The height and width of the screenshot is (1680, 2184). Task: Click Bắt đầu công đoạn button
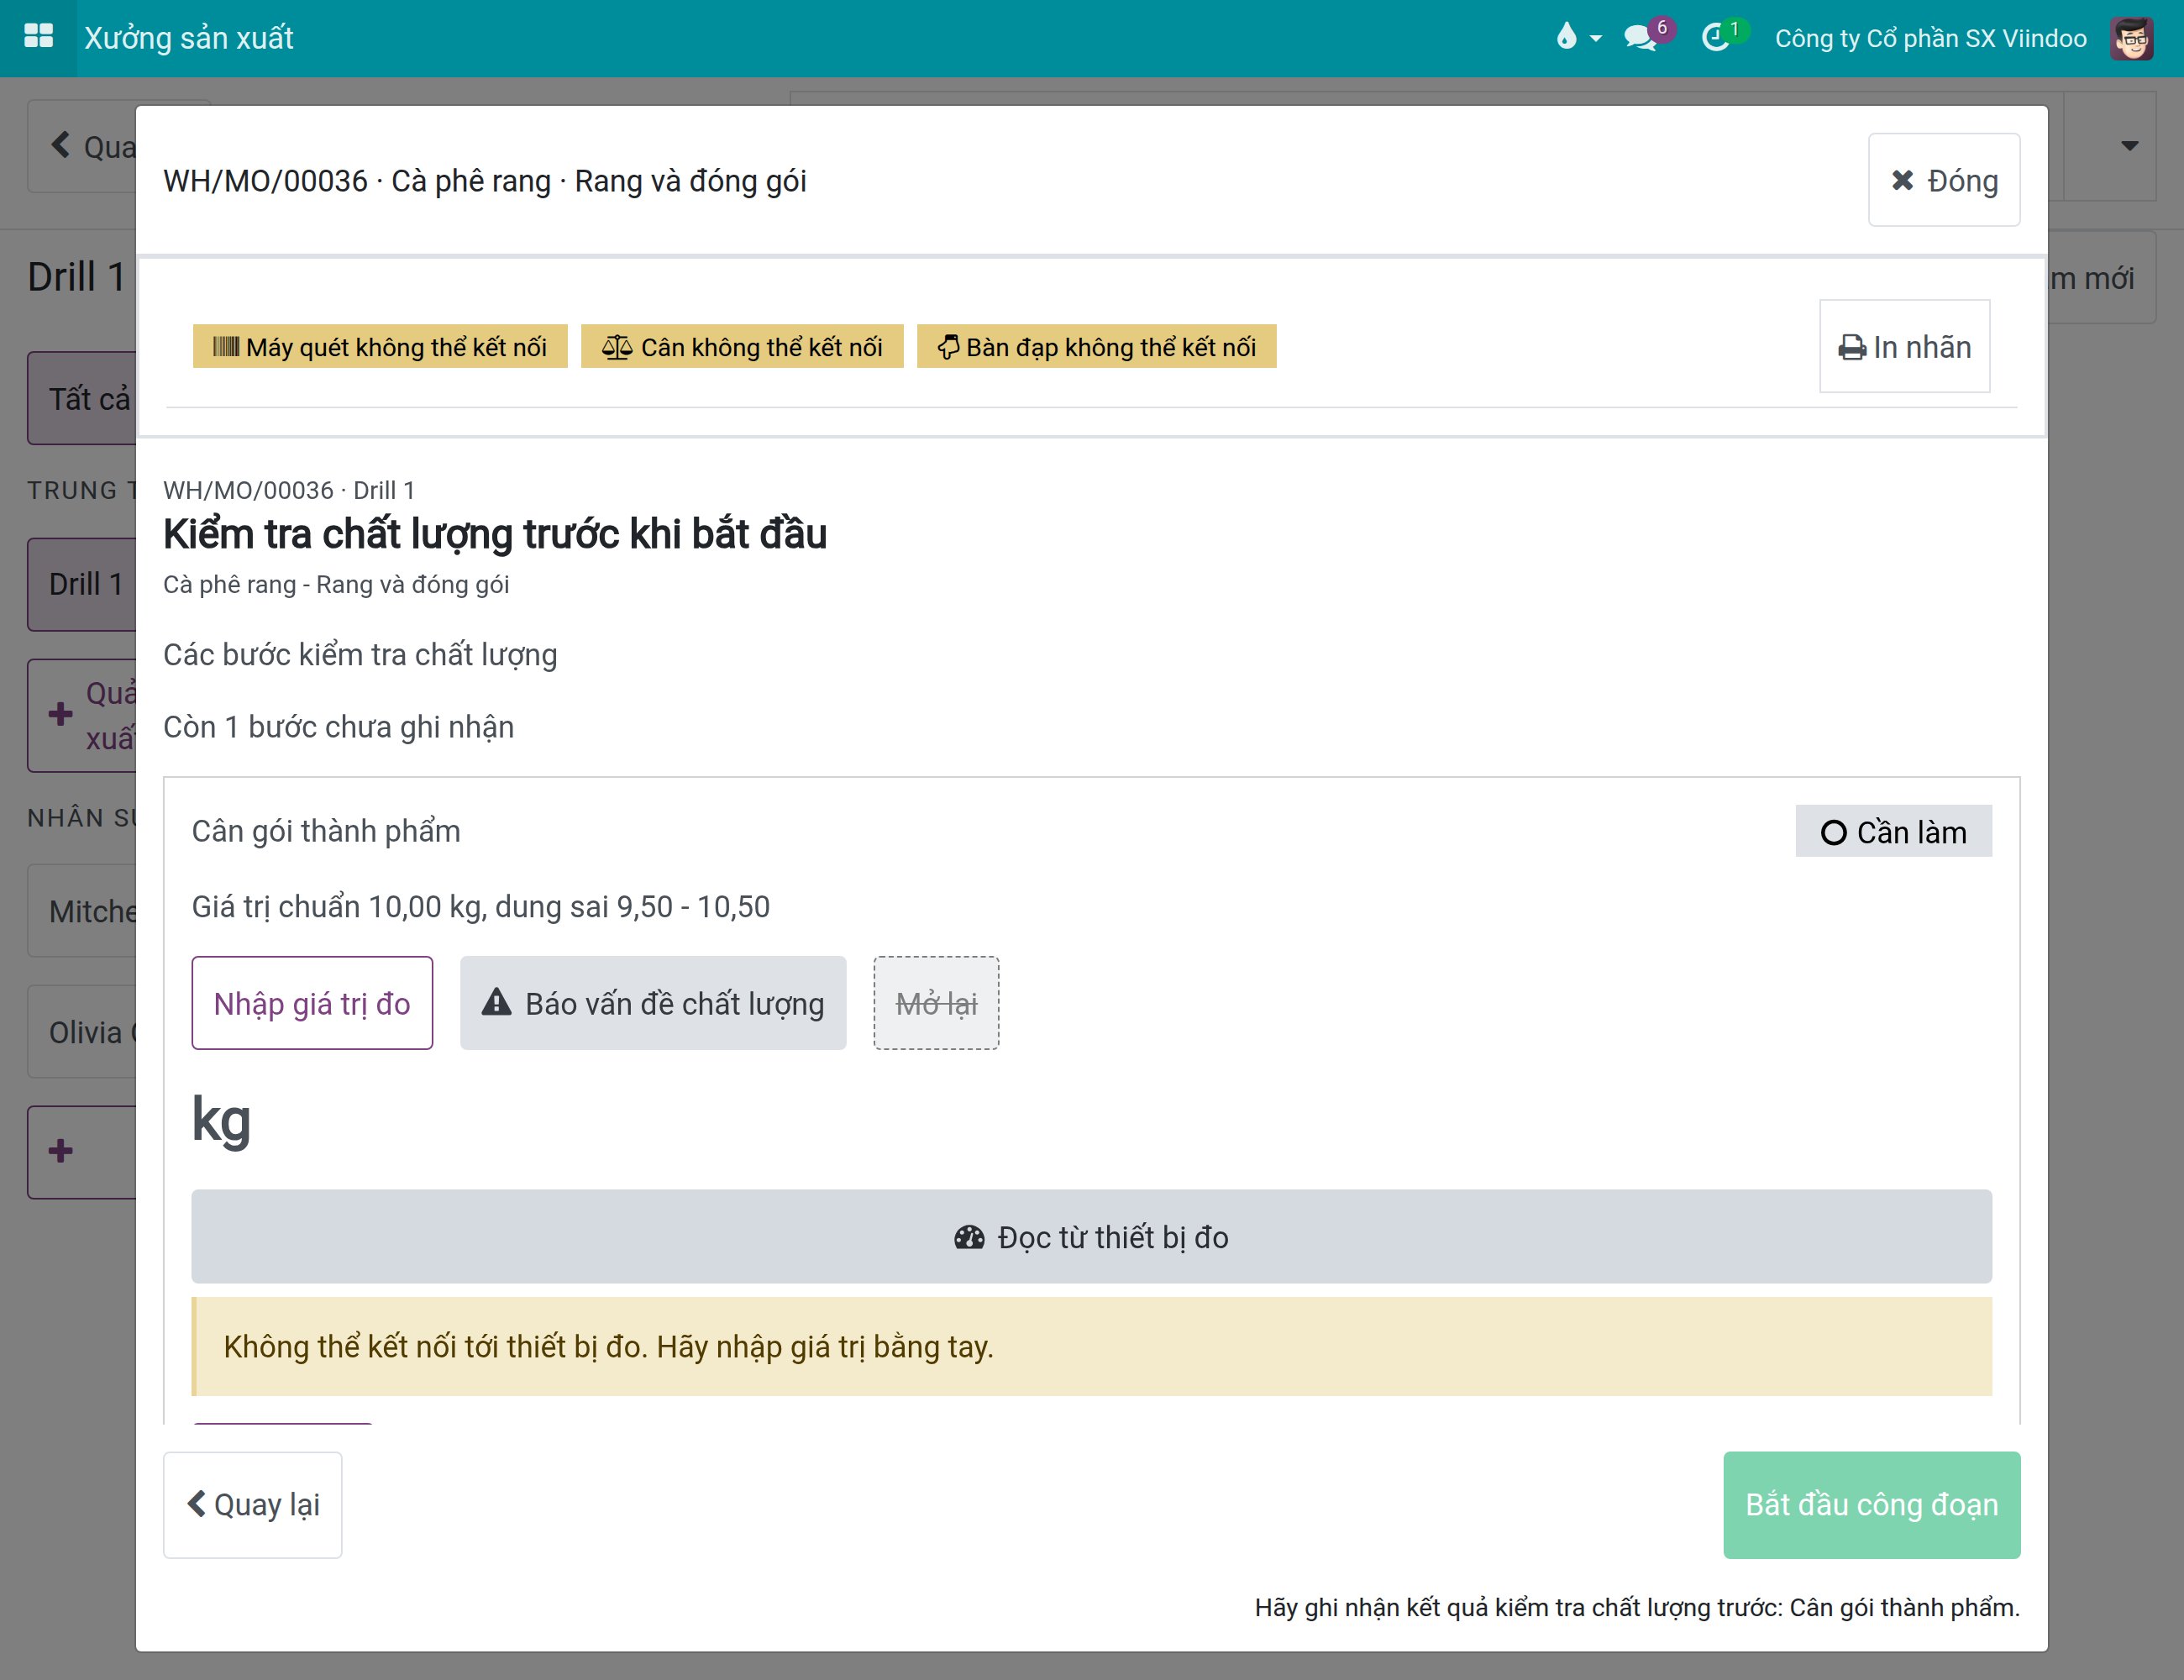1871,1504
